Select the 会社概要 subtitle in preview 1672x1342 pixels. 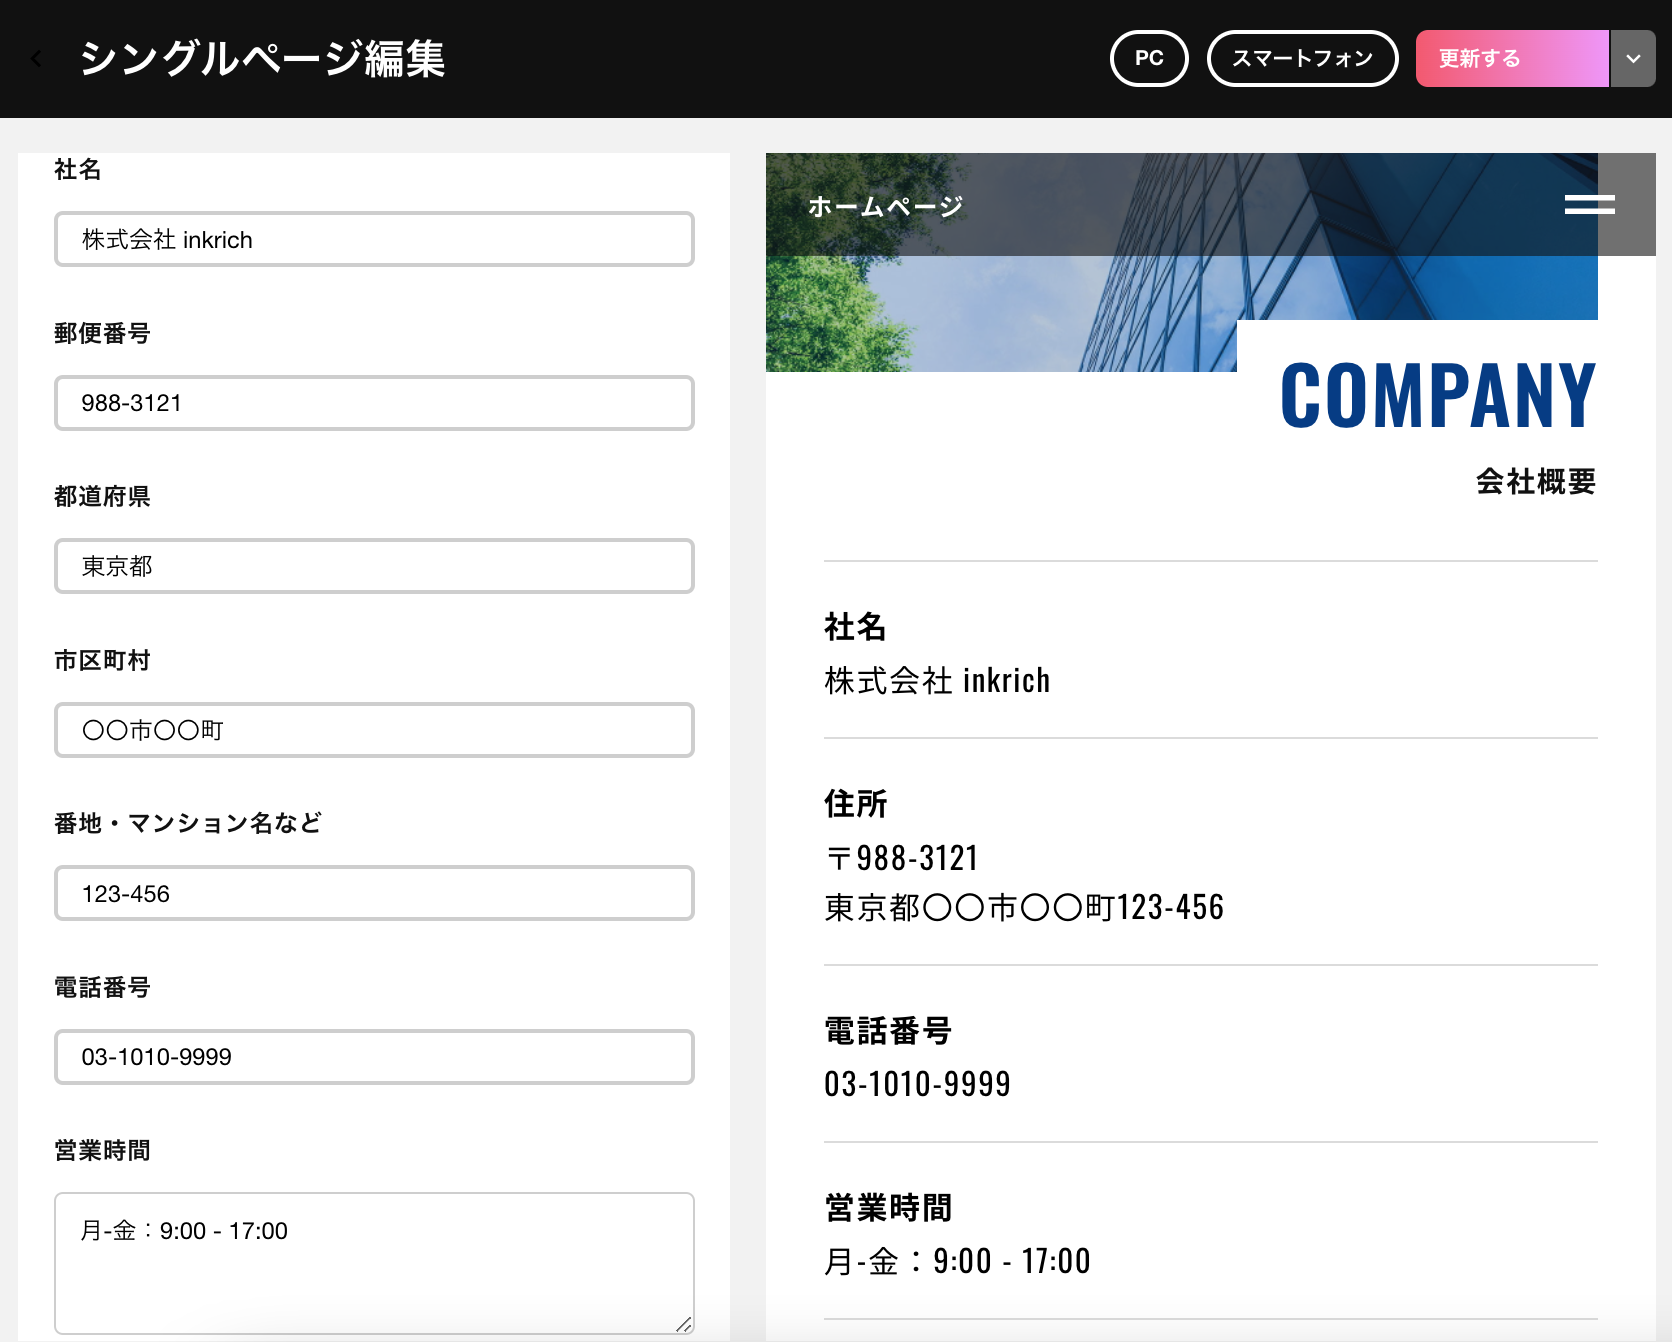click(x=1536, y=482)
